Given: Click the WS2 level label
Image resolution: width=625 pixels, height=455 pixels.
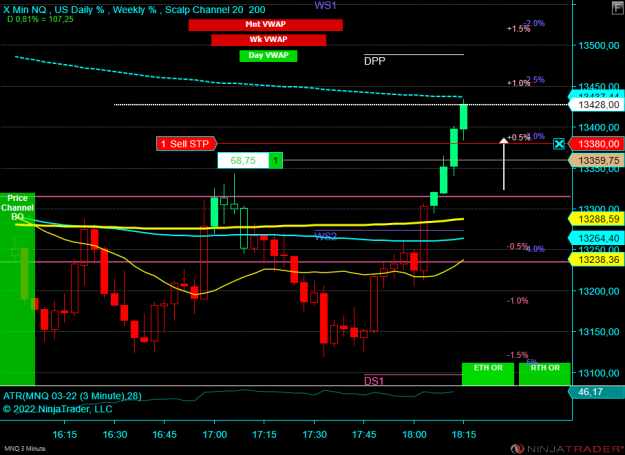Looking at the screenshot, I should point(325,237).
